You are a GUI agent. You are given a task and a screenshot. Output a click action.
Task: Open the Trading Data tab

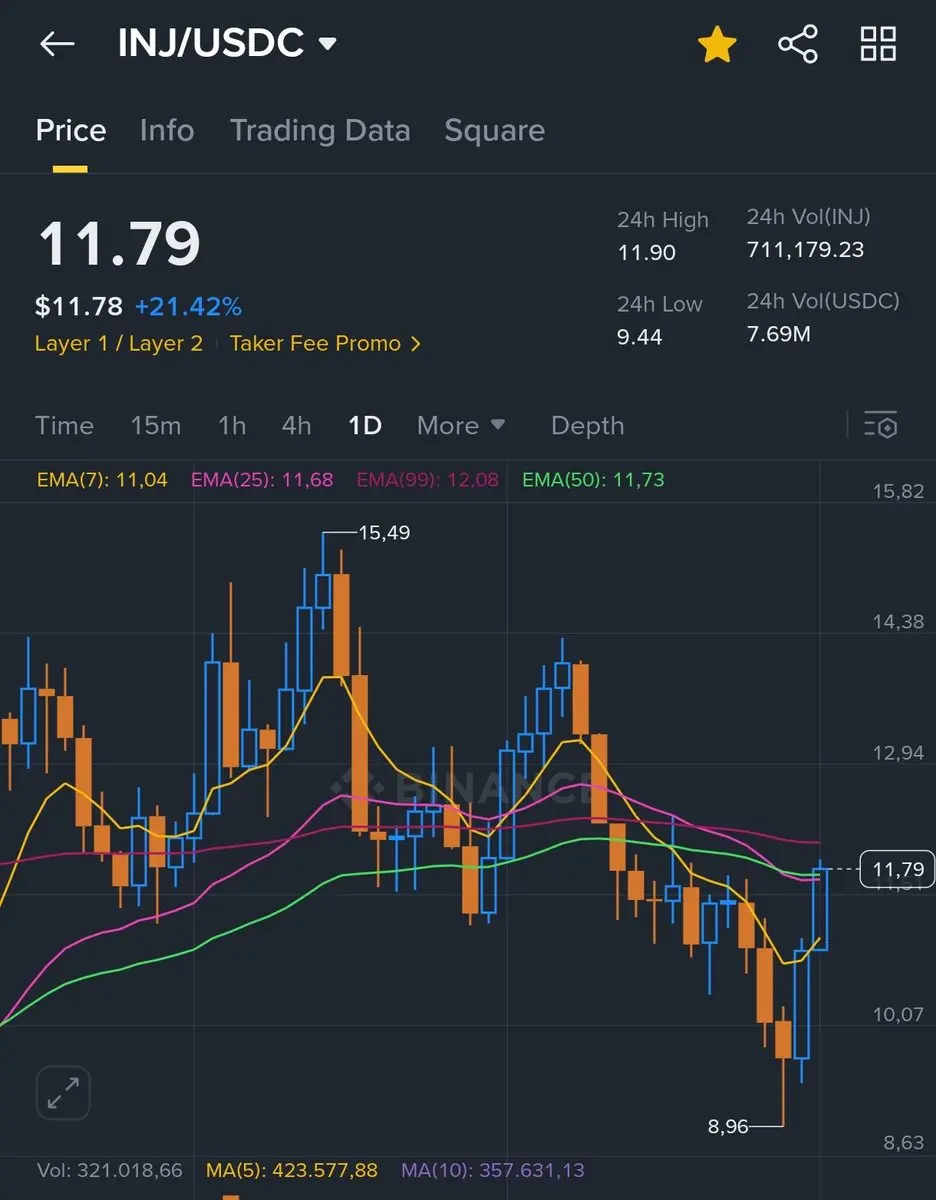pos(320,130)
